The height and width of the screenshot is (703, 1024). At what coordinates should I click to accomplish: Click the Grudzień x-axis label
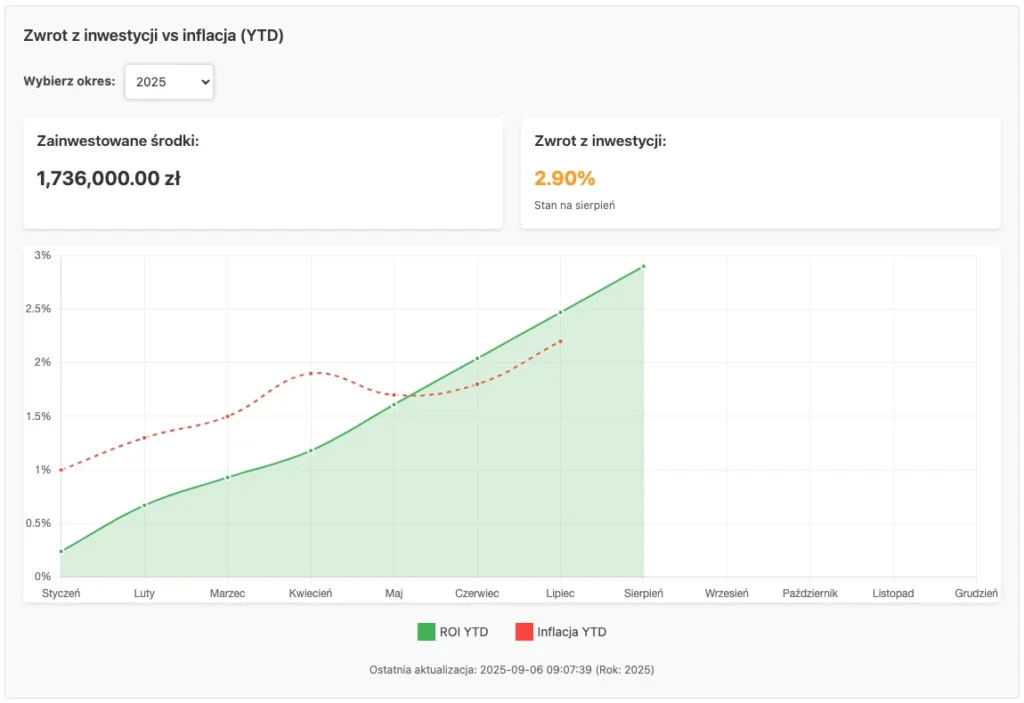click(x=976, y=593)
